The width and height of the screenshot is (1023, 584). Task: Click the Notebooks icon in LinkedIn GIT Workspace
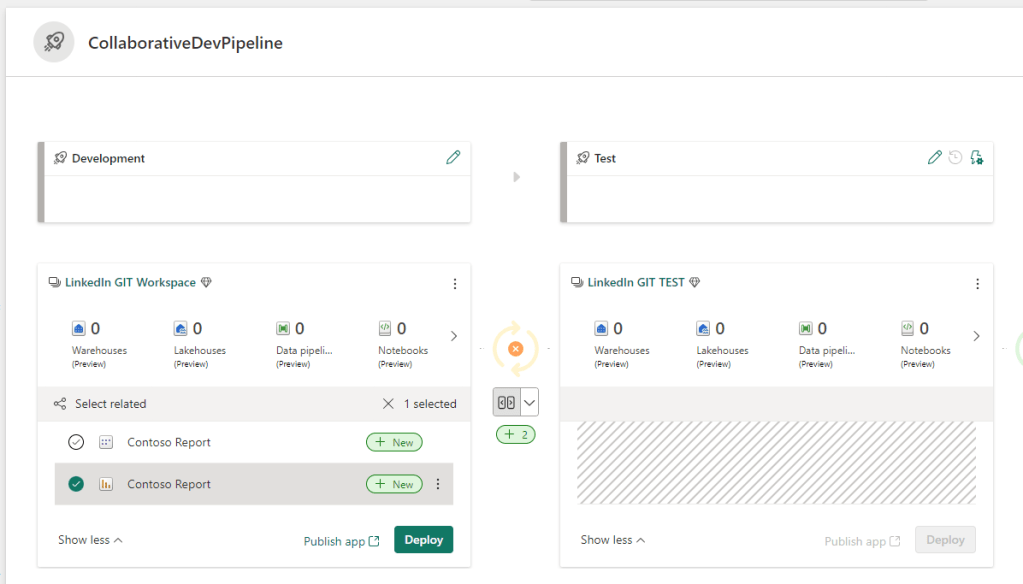(x=385, y=327)
